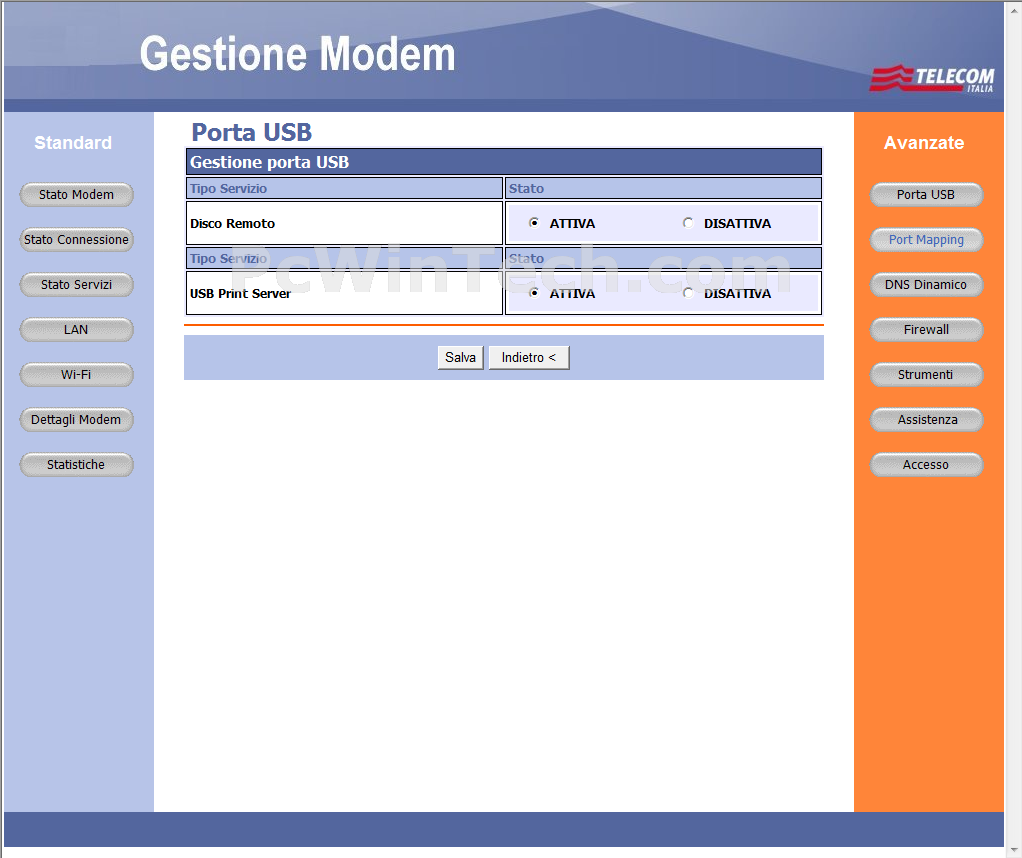Open LAN settings
The image size is (1022, 858).
click(76, 329)
